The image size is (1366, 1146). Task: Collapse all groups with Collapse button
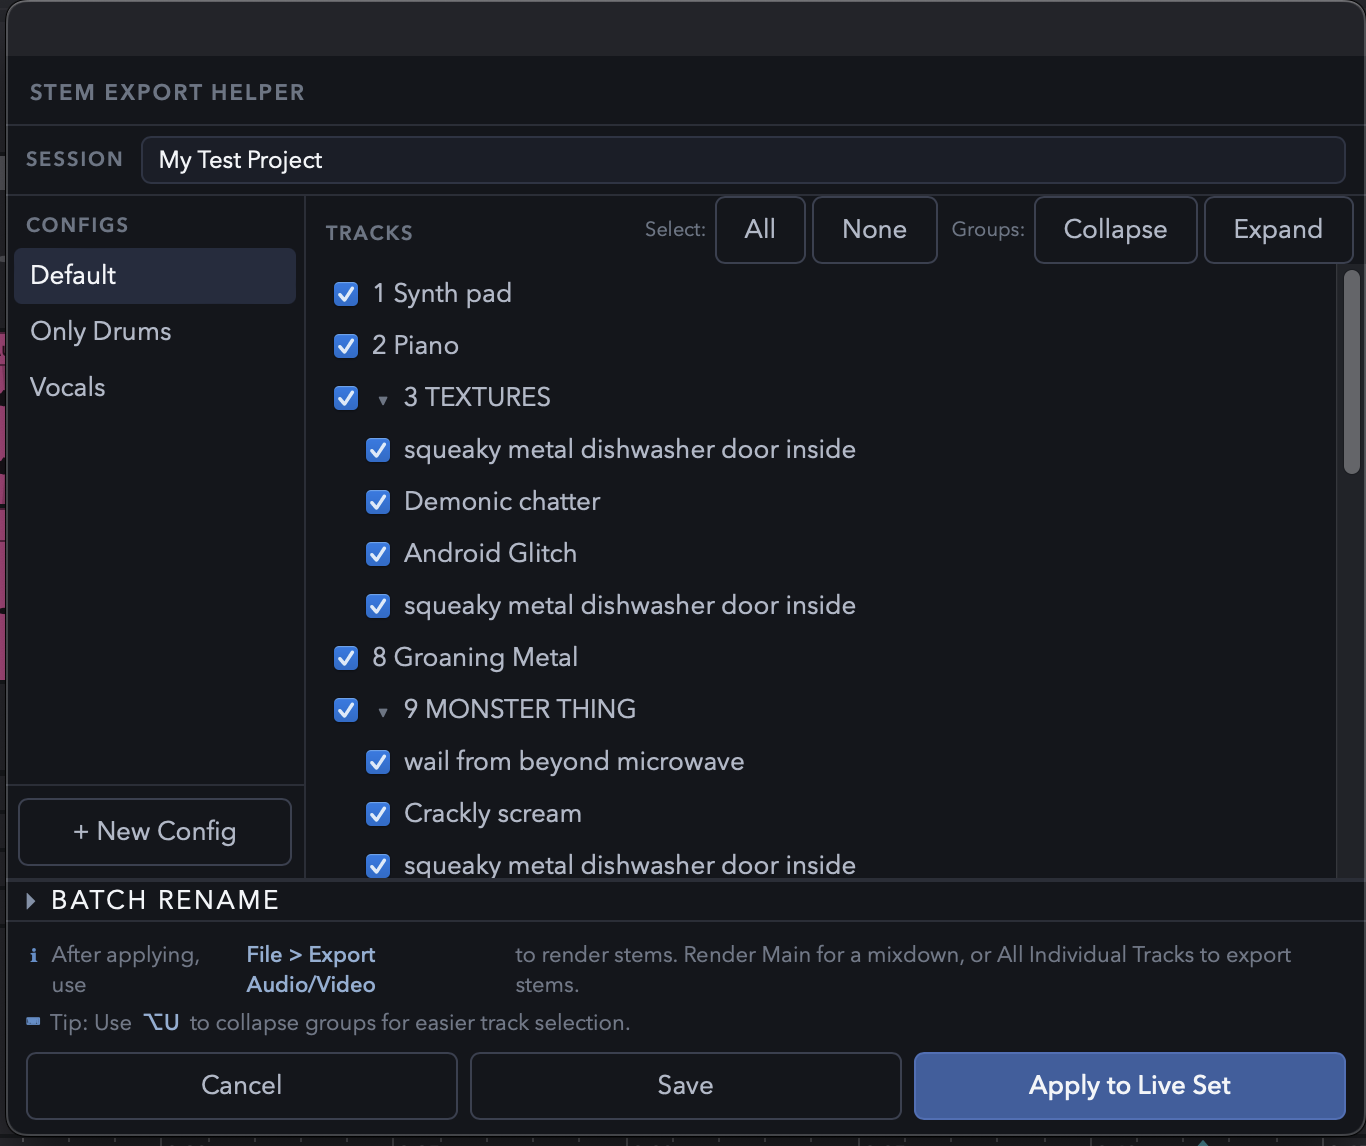pos(1116,230)
